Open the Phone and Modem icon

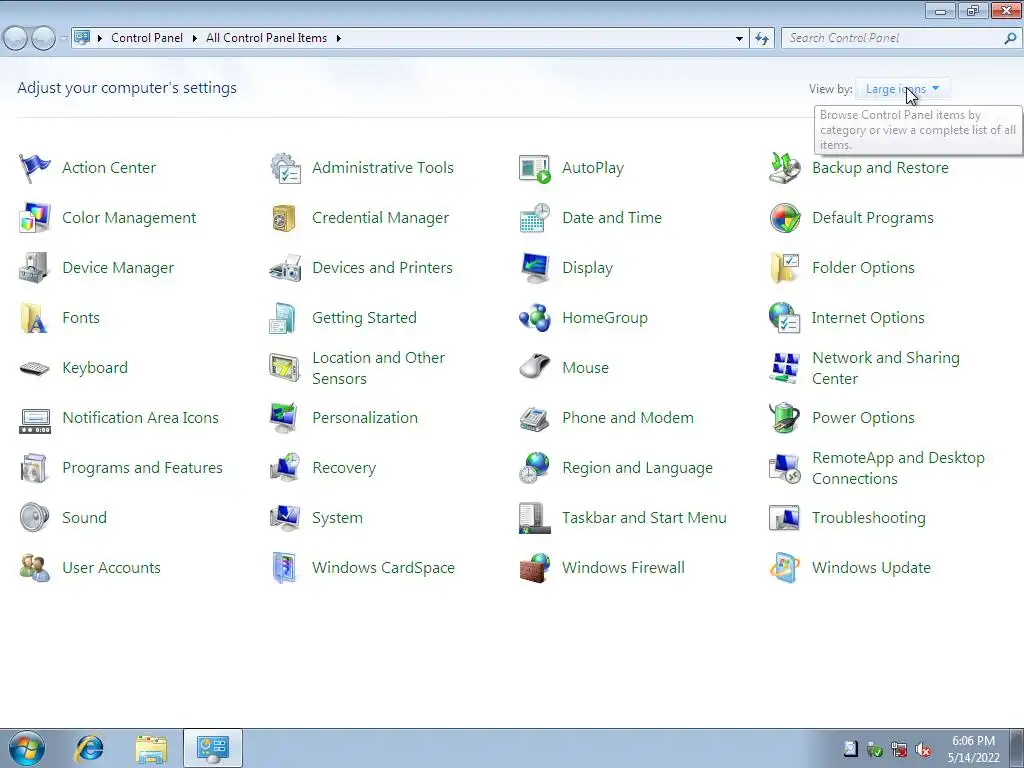535,419
